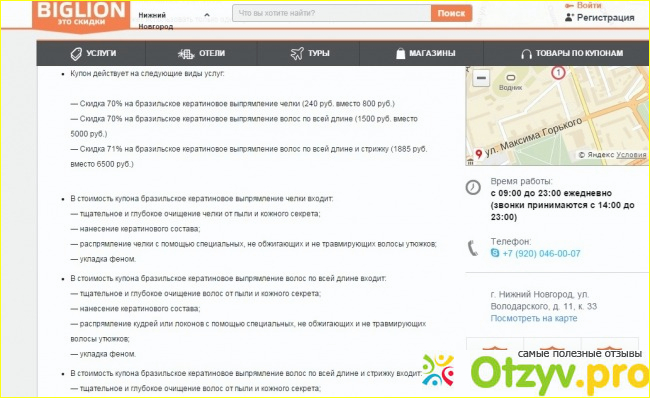Click the Biglion logo
The height and width of the screenshot is (398, 650).
click(81, 15)
